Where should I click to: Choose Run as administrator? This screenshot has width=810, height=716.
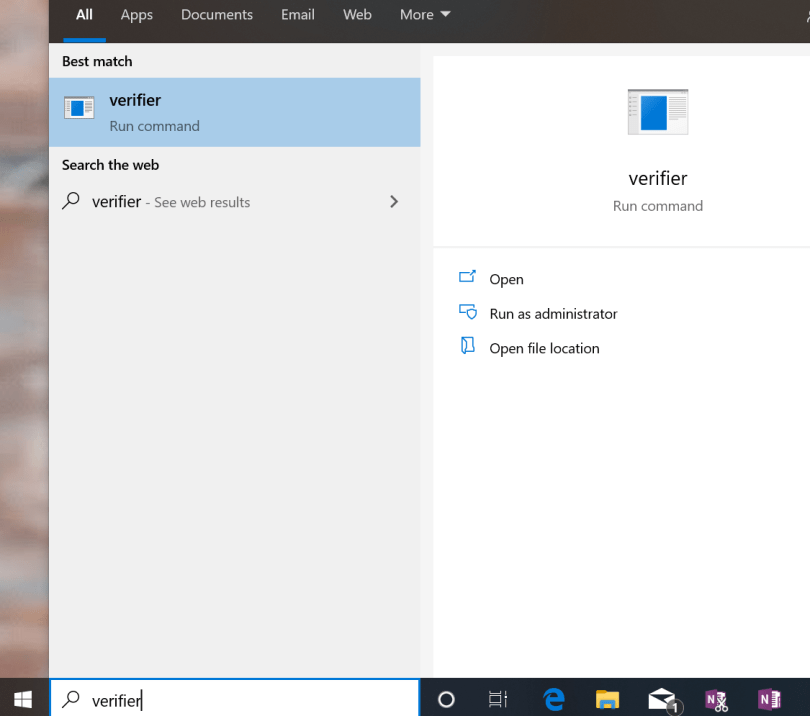pos(553,314)
